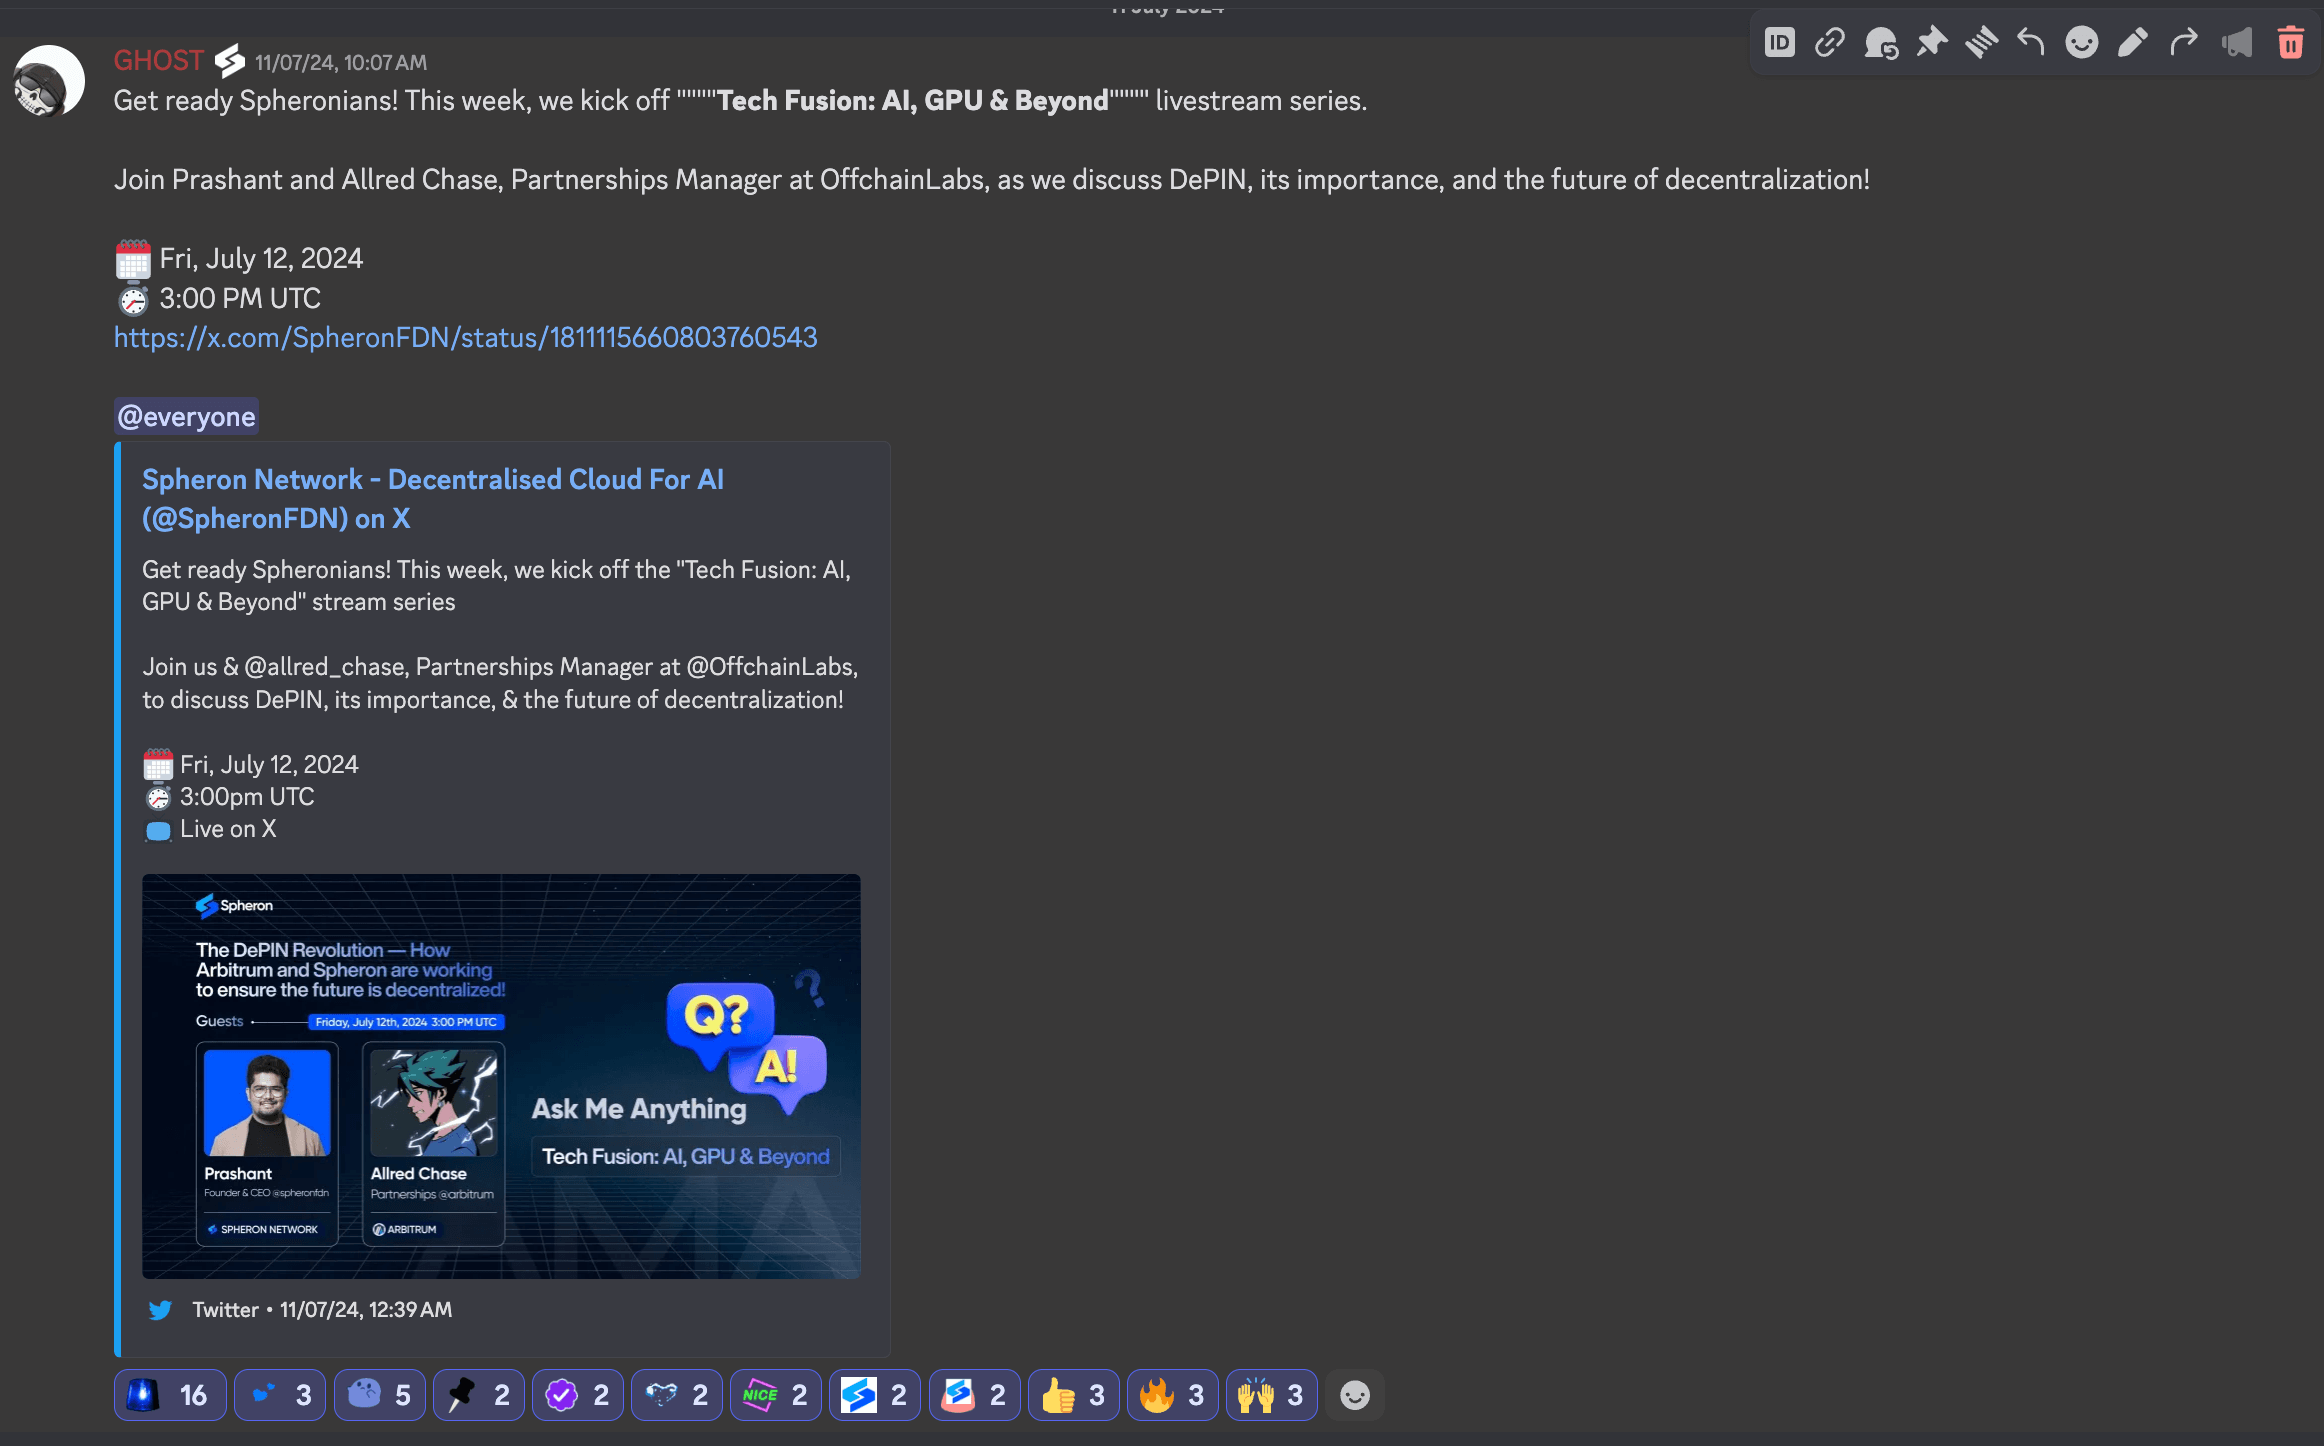
Task: Open GHOST's user avatar profile
Action: click(49, 82)
